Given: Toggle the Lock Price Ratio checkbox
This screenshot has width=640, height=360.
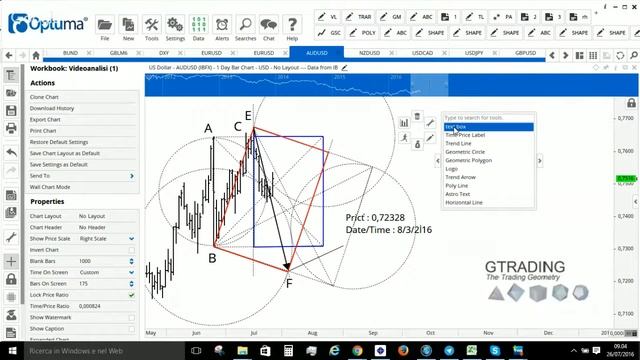Looking at the screenshot, I should 131,295.
